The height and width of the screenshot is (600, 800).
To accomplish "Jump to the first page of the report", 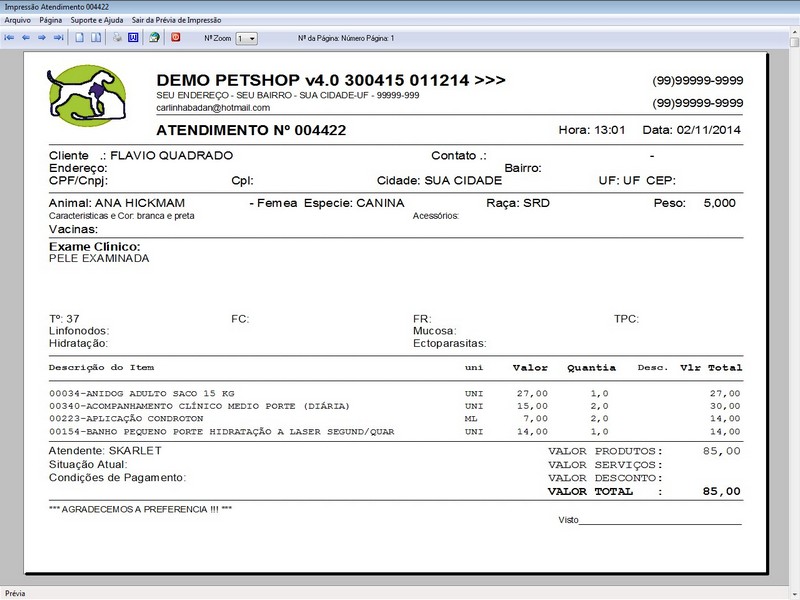I will (x=10, y=38).
